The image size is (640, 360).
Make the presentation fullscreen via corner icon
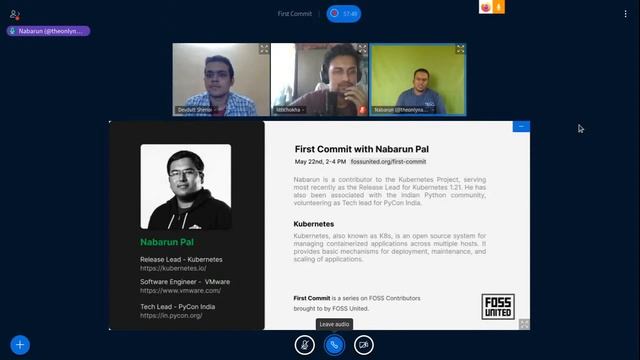pyautogui.click(x=524, y=324)
